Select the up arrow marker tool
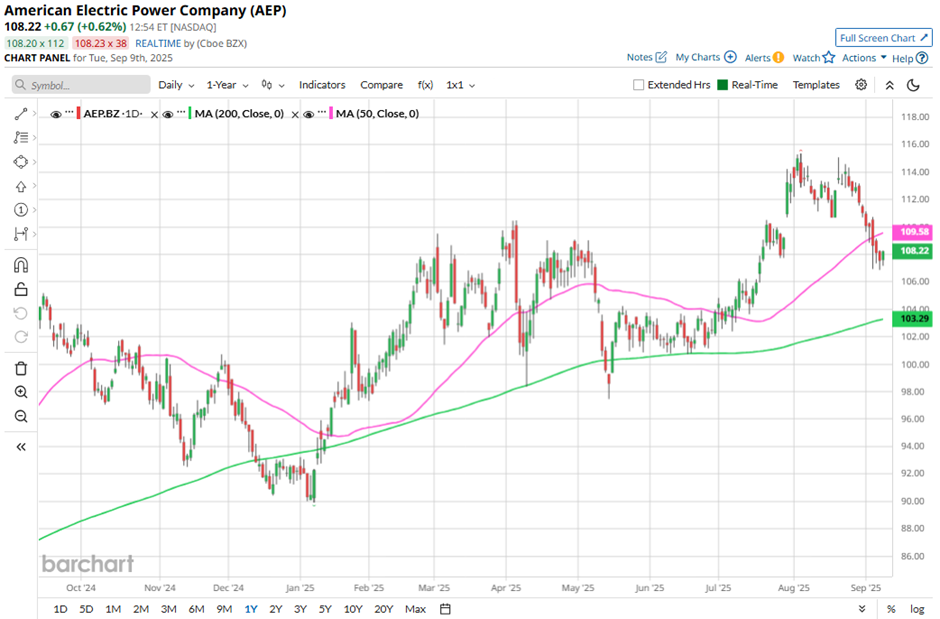The image size is (940, 619). 21,186
